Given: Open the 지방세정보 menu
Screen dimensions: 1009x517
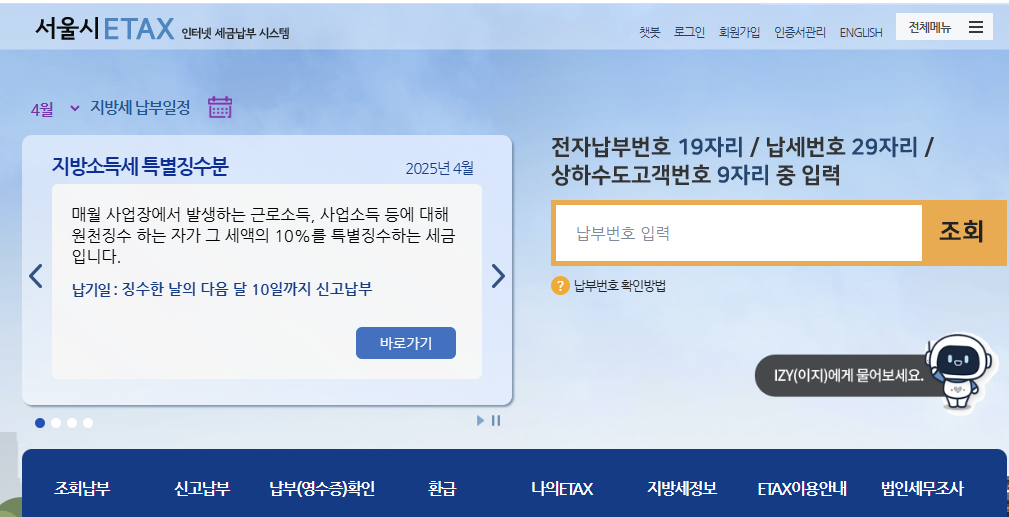Looking at the screenshot, I should pos(682,489).
